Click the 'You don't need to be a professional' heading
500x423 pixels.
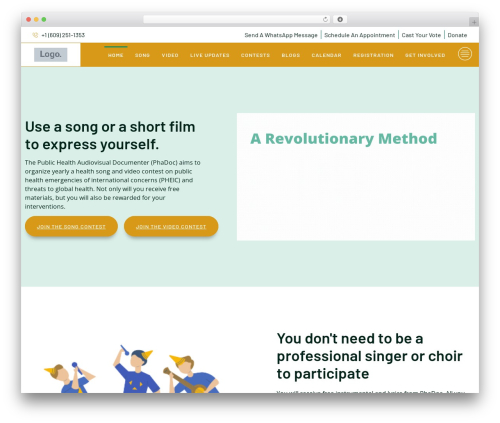(369, 356)
